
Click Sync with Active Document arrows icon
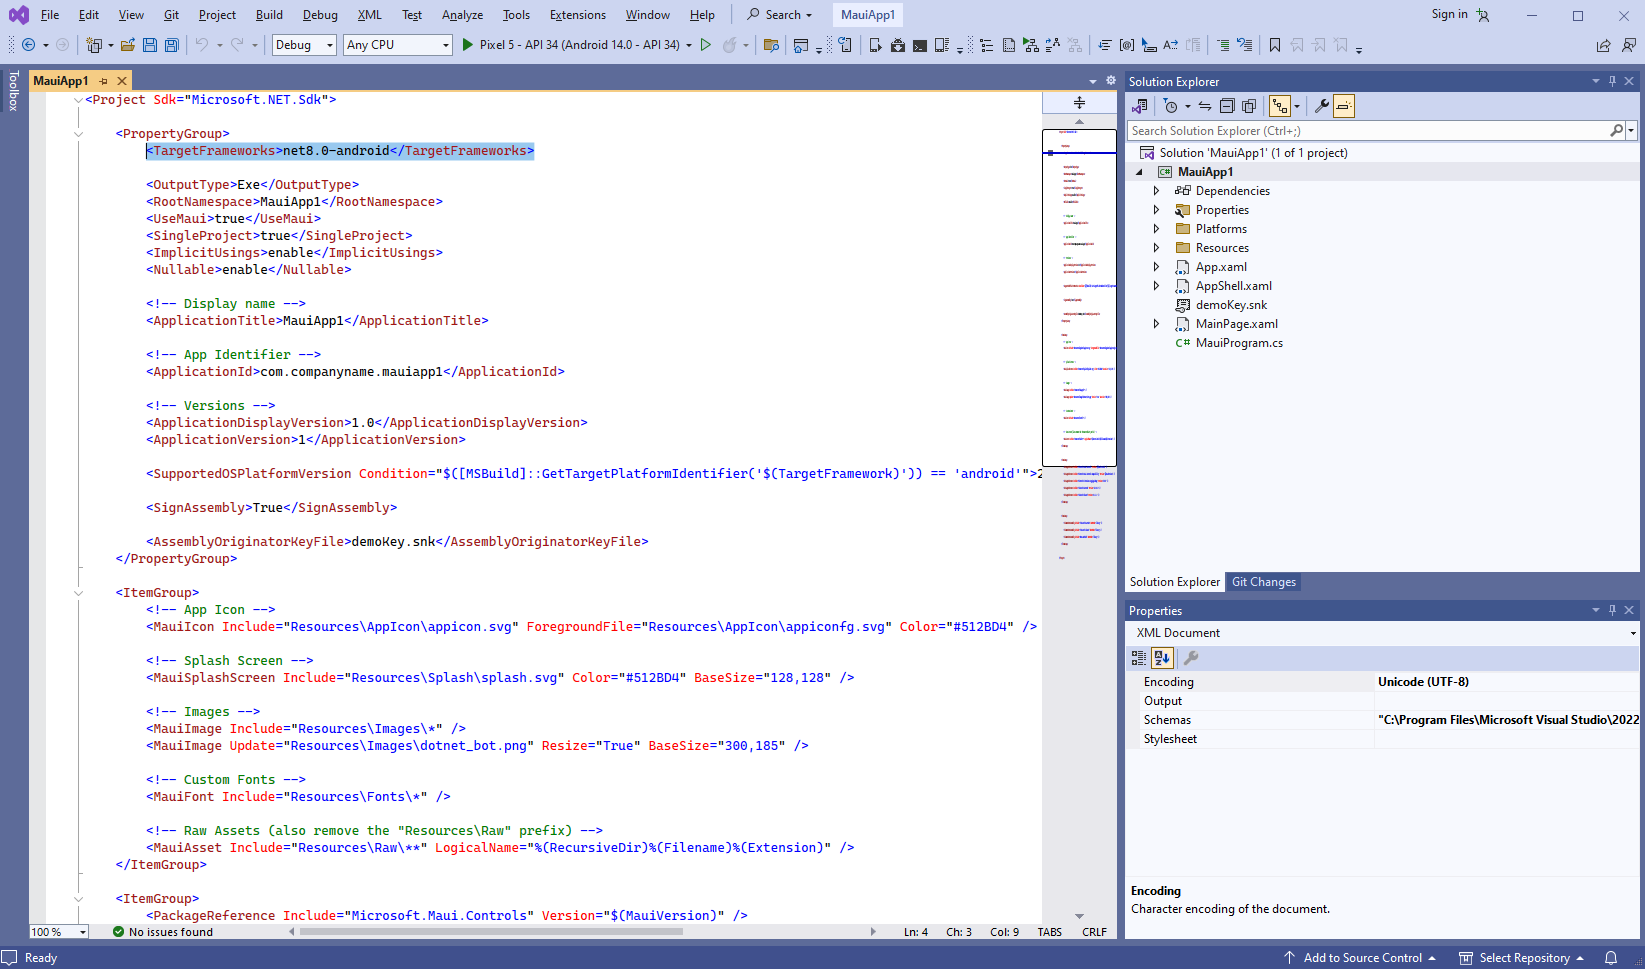(x=1205, y=106)
